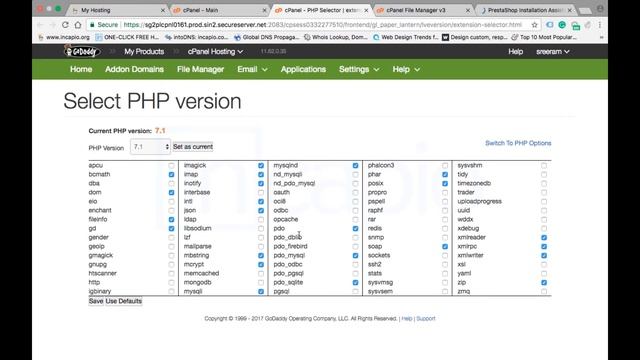This screenshot has width=640, height=360.
Task: Enable the apcu extension checkbox
Action: pyautogui.click(x=171, y=166)
